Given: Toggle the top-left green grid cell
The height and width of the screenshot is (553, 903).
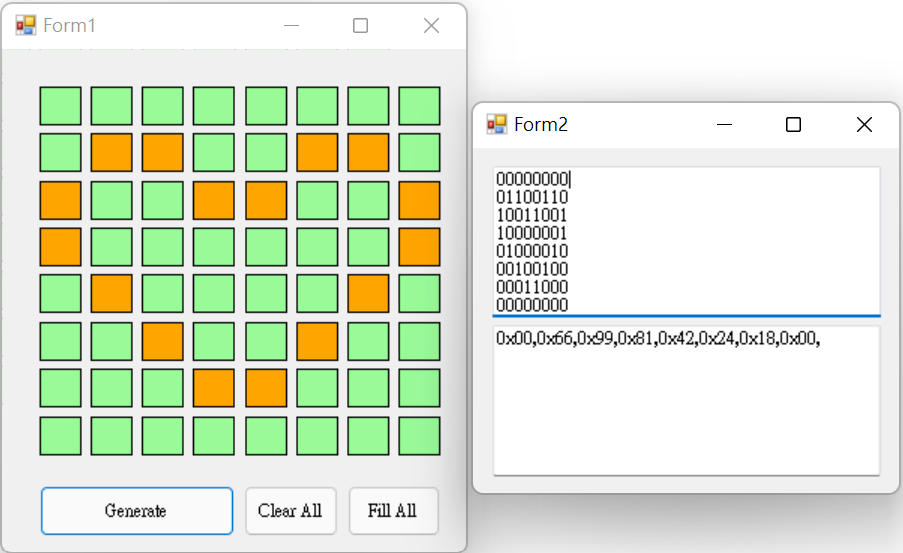Looking at the screenshot, I should [60, 106].
